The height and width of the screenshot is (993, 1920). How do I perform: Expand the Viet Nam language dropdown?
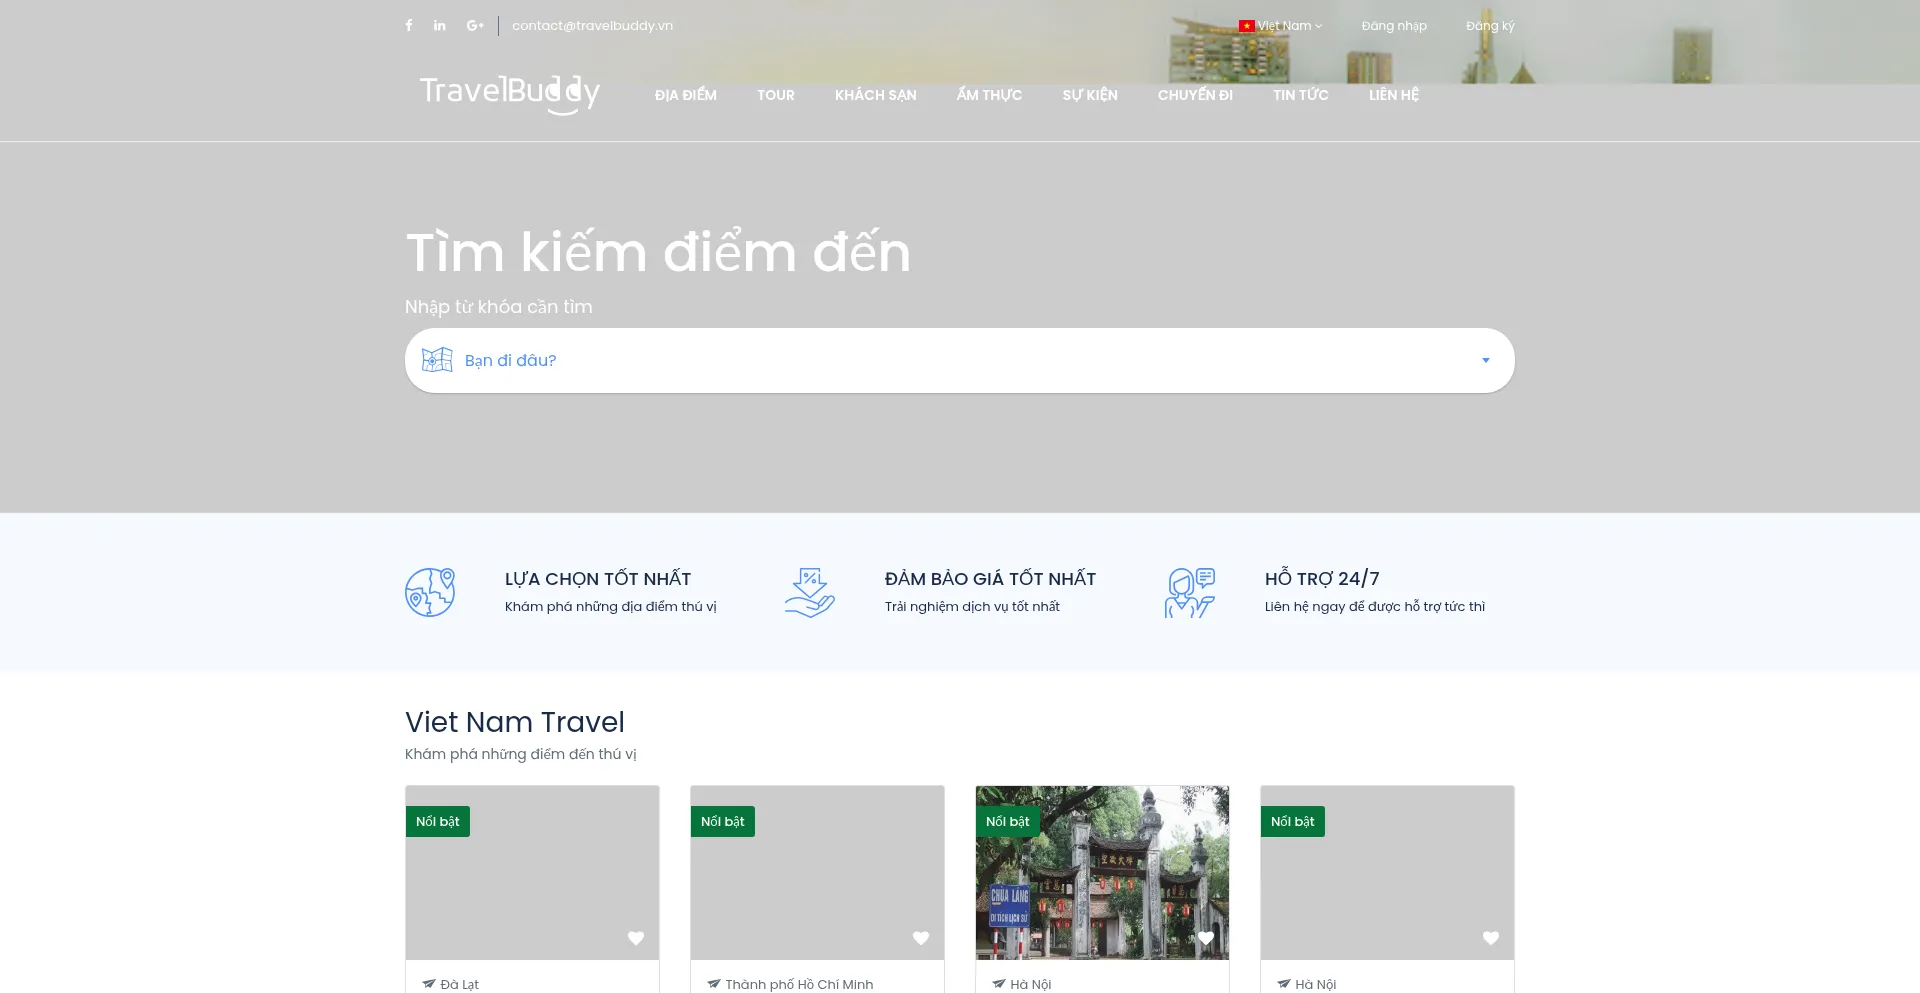1281,26
